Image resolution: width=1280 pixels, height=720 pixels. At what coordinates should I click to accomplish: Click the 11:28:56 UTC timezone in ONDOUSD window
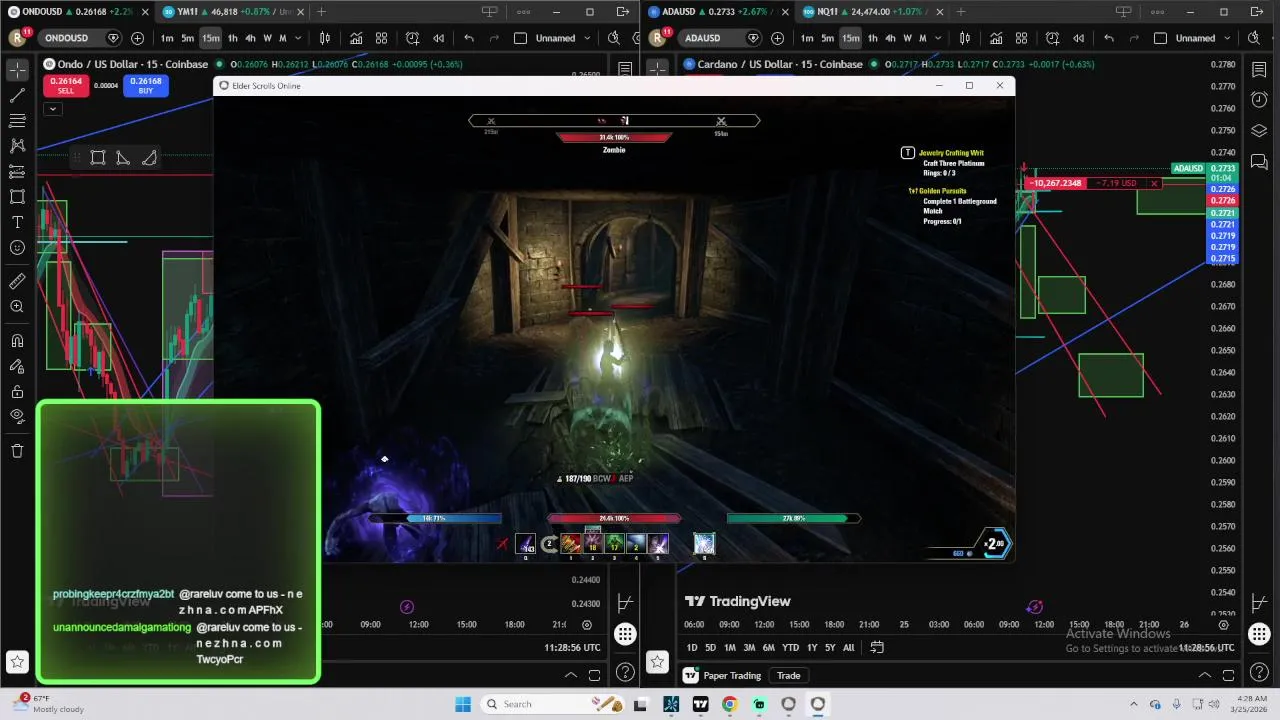(x=573, y=647)
